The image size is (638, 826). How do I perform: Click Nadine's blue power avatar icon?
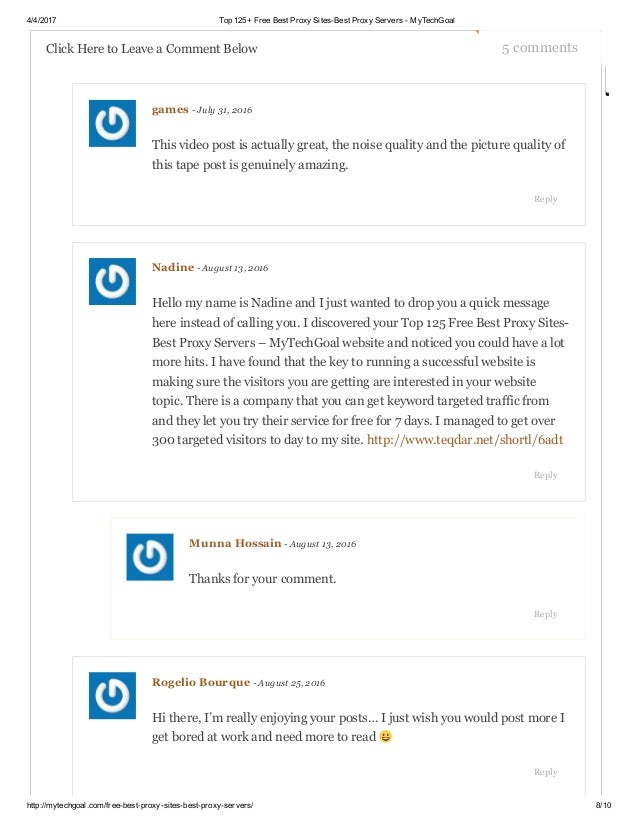tap(112, 281)
